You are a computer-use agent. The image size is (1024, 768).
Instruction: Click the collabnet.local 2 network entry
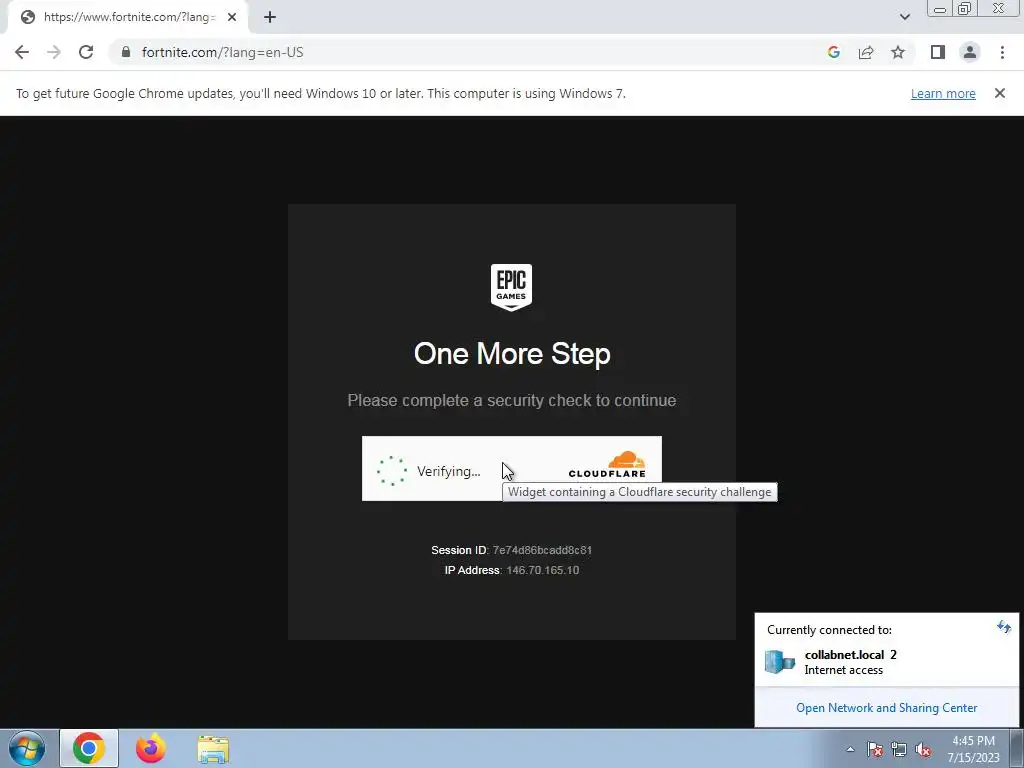click(x=886, y=662)
